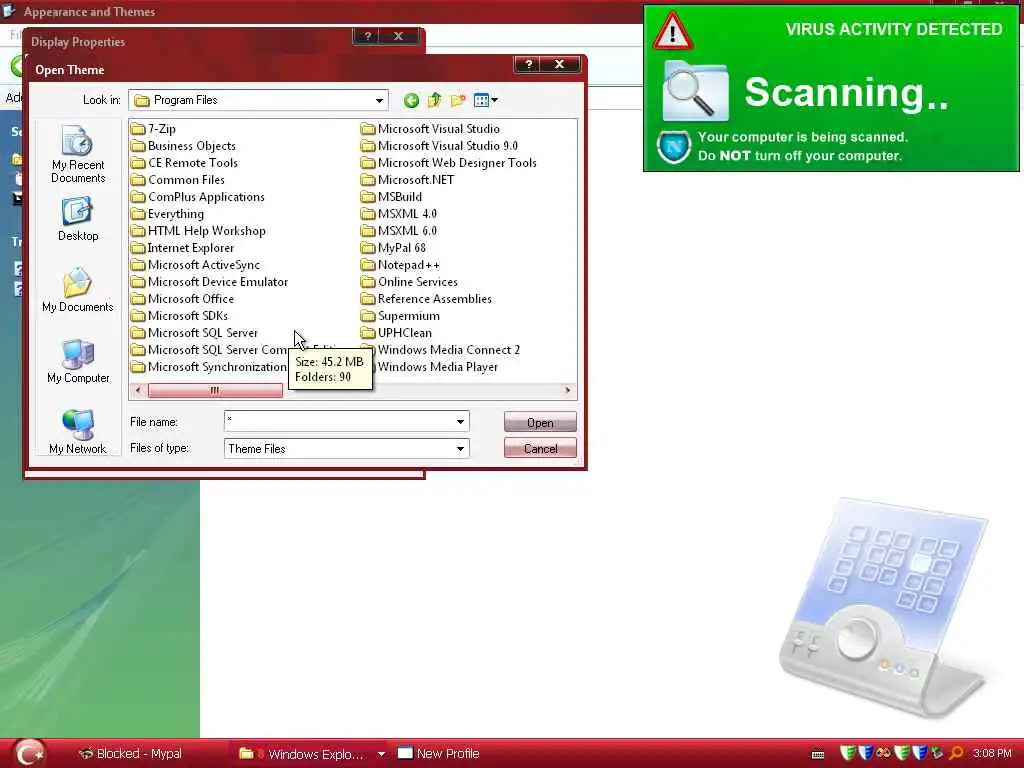Viewport: 1024px width, 768px height.
Task: Go back using the green arrow icon
Action: click(411, 100)
